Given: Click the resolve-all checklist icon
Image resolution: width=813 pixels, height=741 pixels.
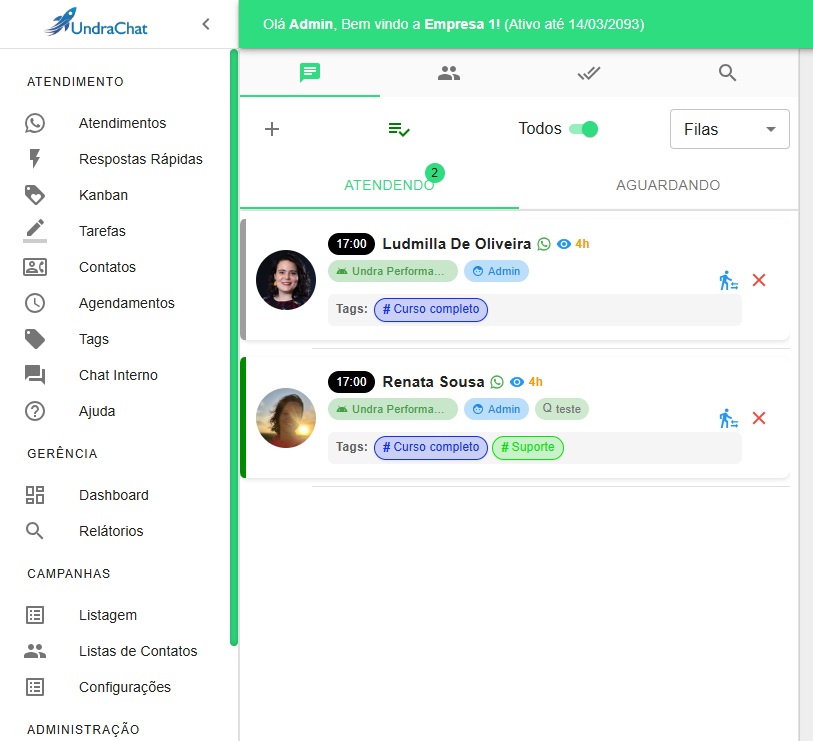Looking at the screenshot, I should [399, 129].
